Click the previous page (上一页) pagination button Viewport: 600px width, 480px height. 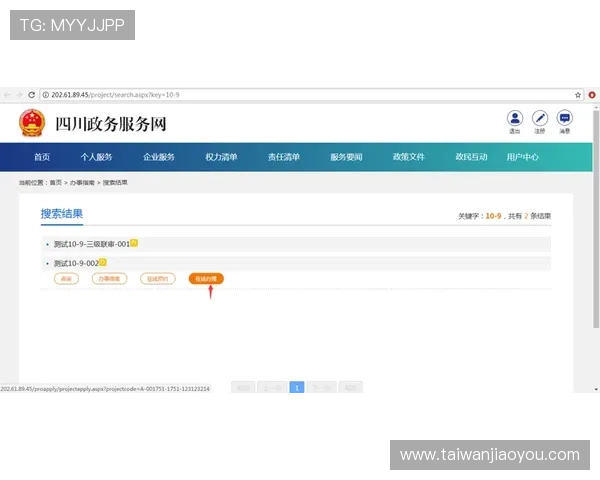(272, 387)
